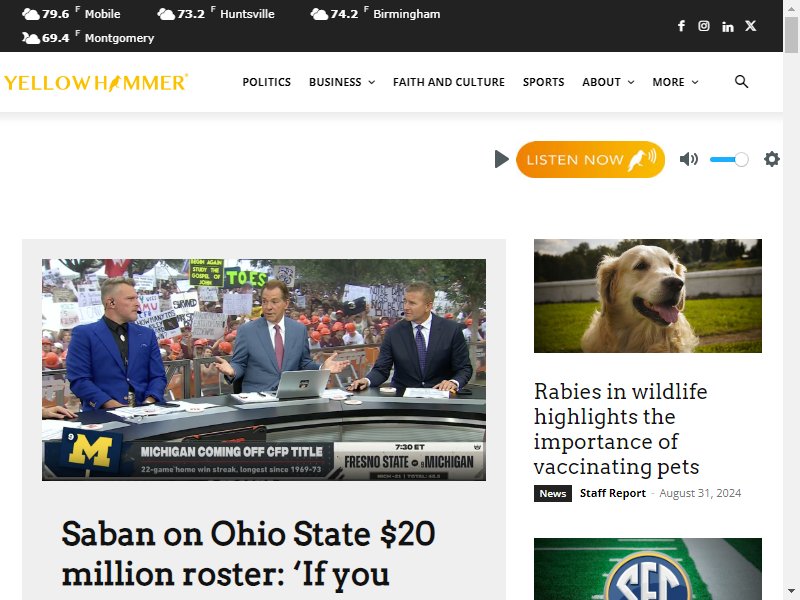Open the Faith and Culture section
The image size is (800, 600).
point(448,82)
